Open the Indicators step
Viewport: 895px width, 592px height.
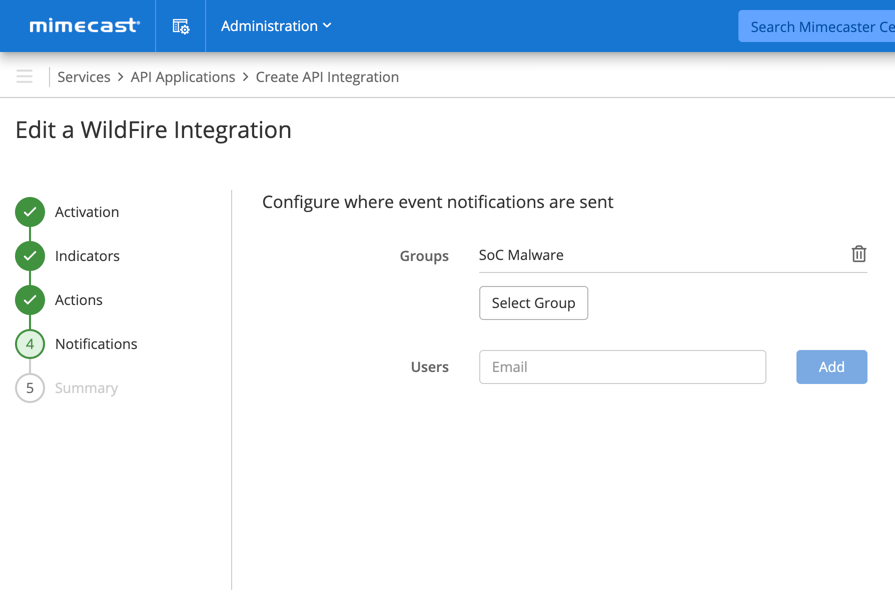coord(87,256)
